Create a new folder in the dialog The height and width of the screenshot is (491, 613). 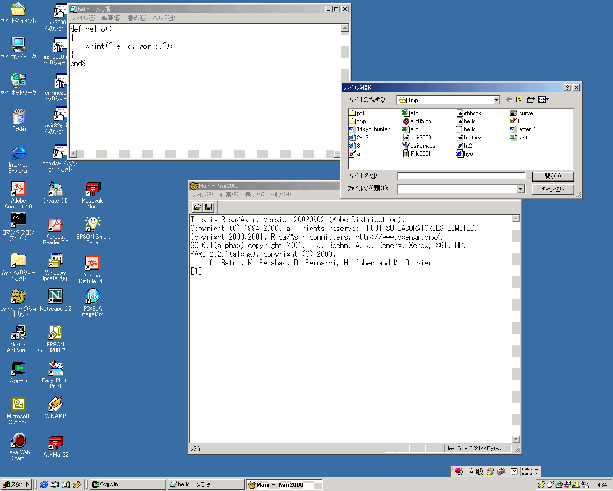pos(531,100)
